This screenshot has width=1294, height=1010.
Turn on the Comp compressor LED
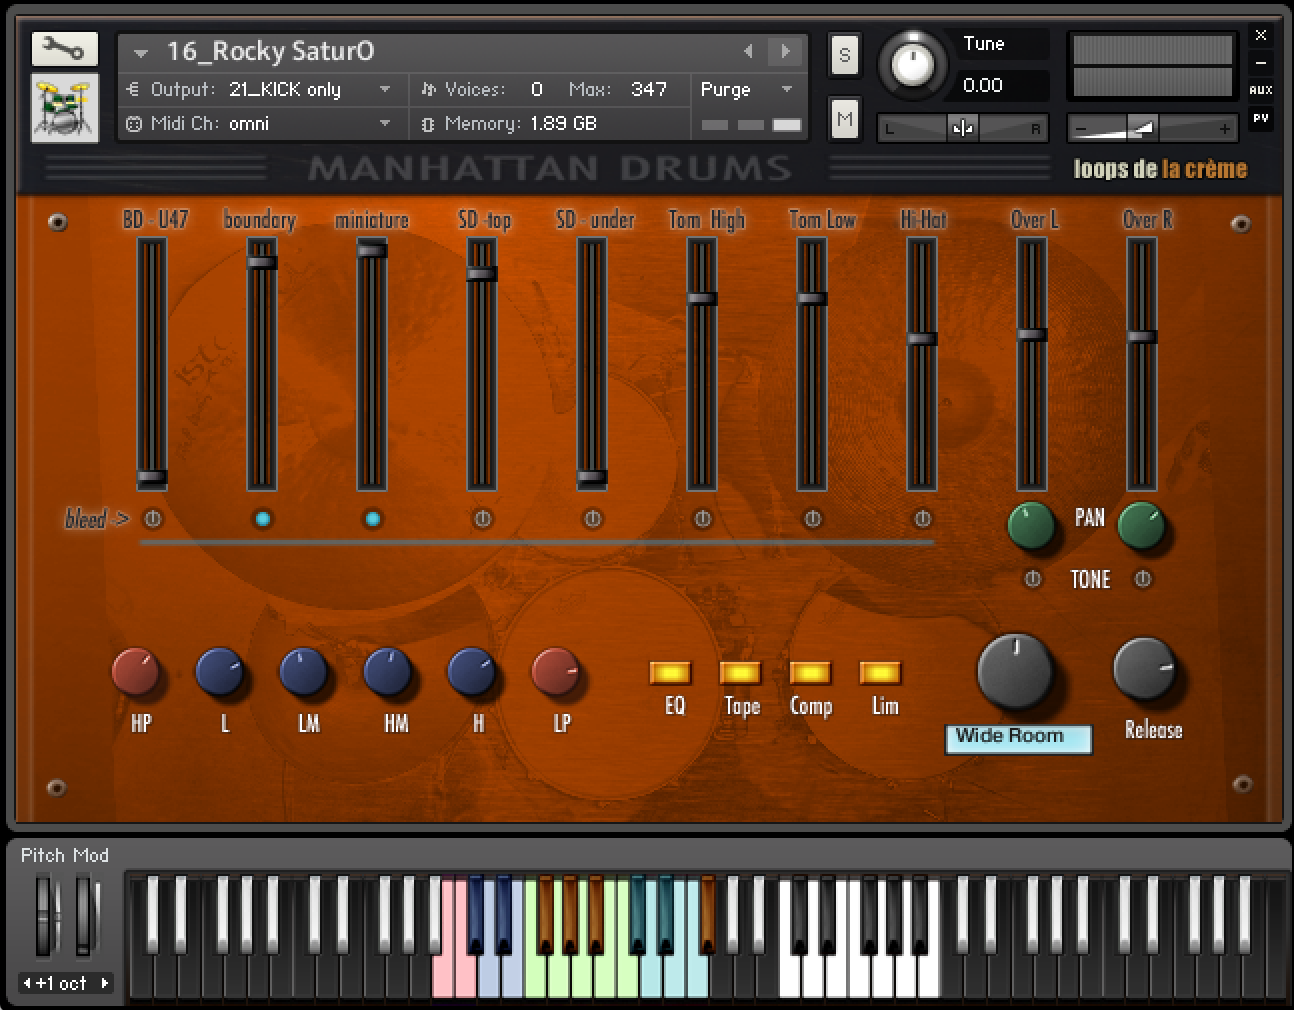[811, 671]
